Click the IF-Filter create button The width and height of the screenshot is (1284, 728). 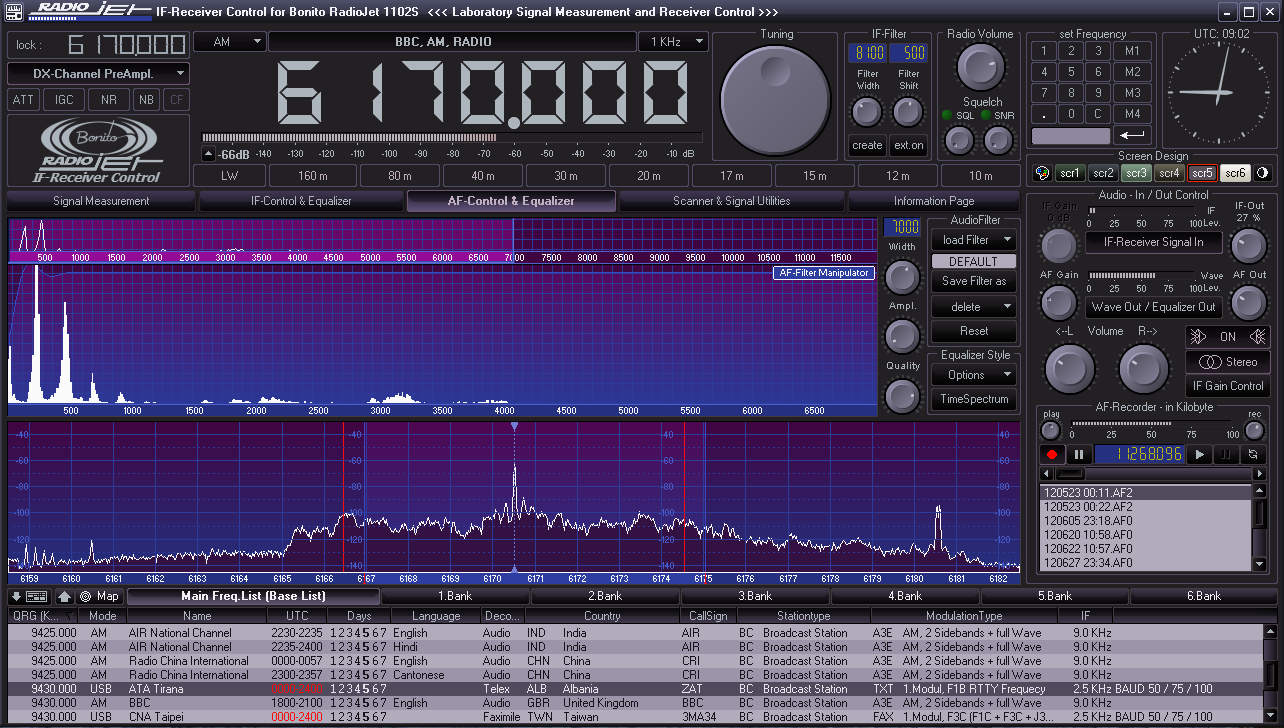tap(867, 145)
